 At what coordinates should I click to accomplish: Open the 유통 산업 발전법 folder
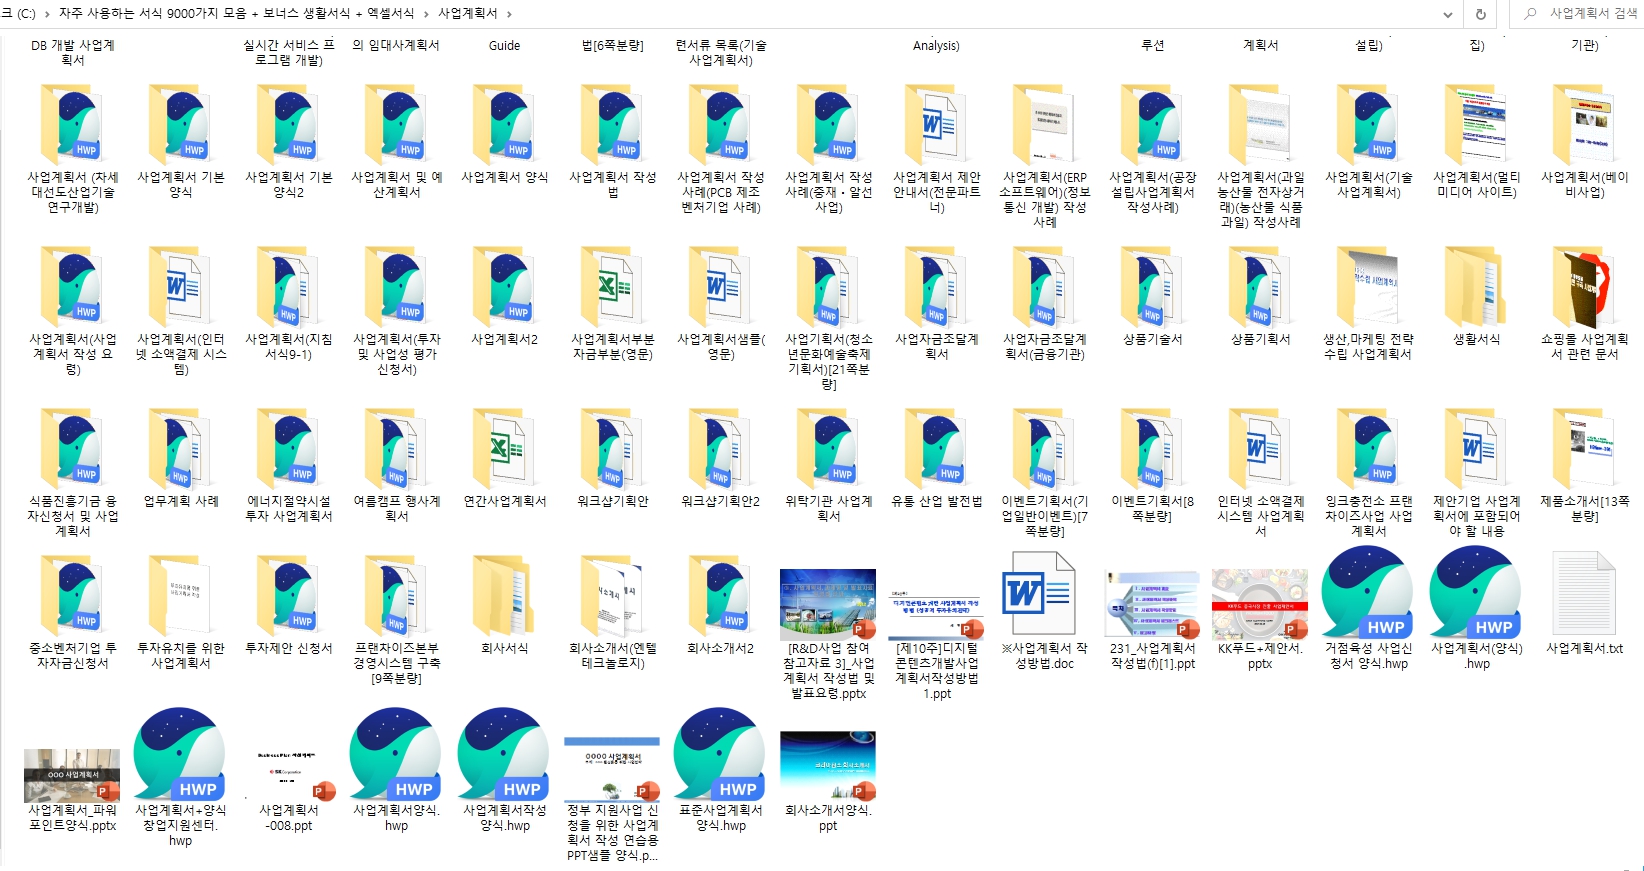pyautogui.click(x=936, y=449)
